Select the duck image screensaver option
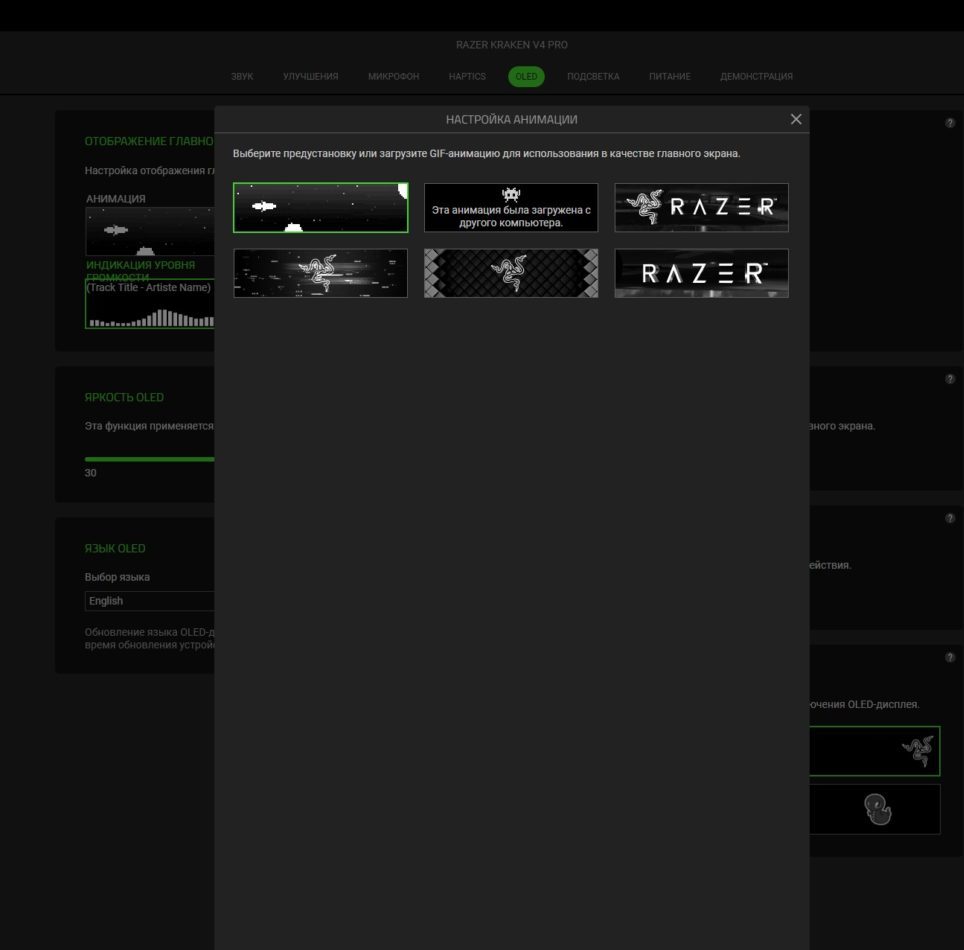The image size is (964, 950). pyautogui.click(x=874, y=809)
